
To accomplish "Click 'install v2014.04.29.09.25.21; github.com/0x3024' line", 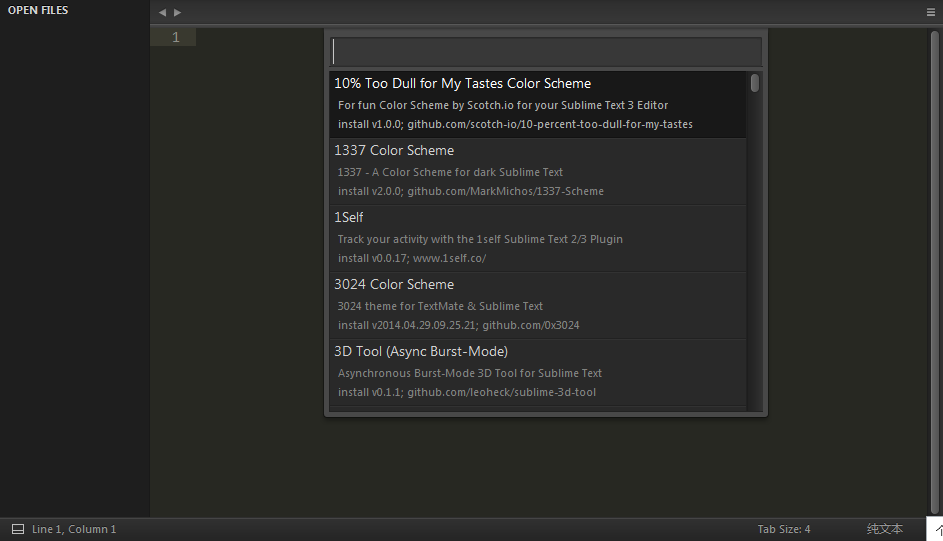I will (x=458, y=325).
